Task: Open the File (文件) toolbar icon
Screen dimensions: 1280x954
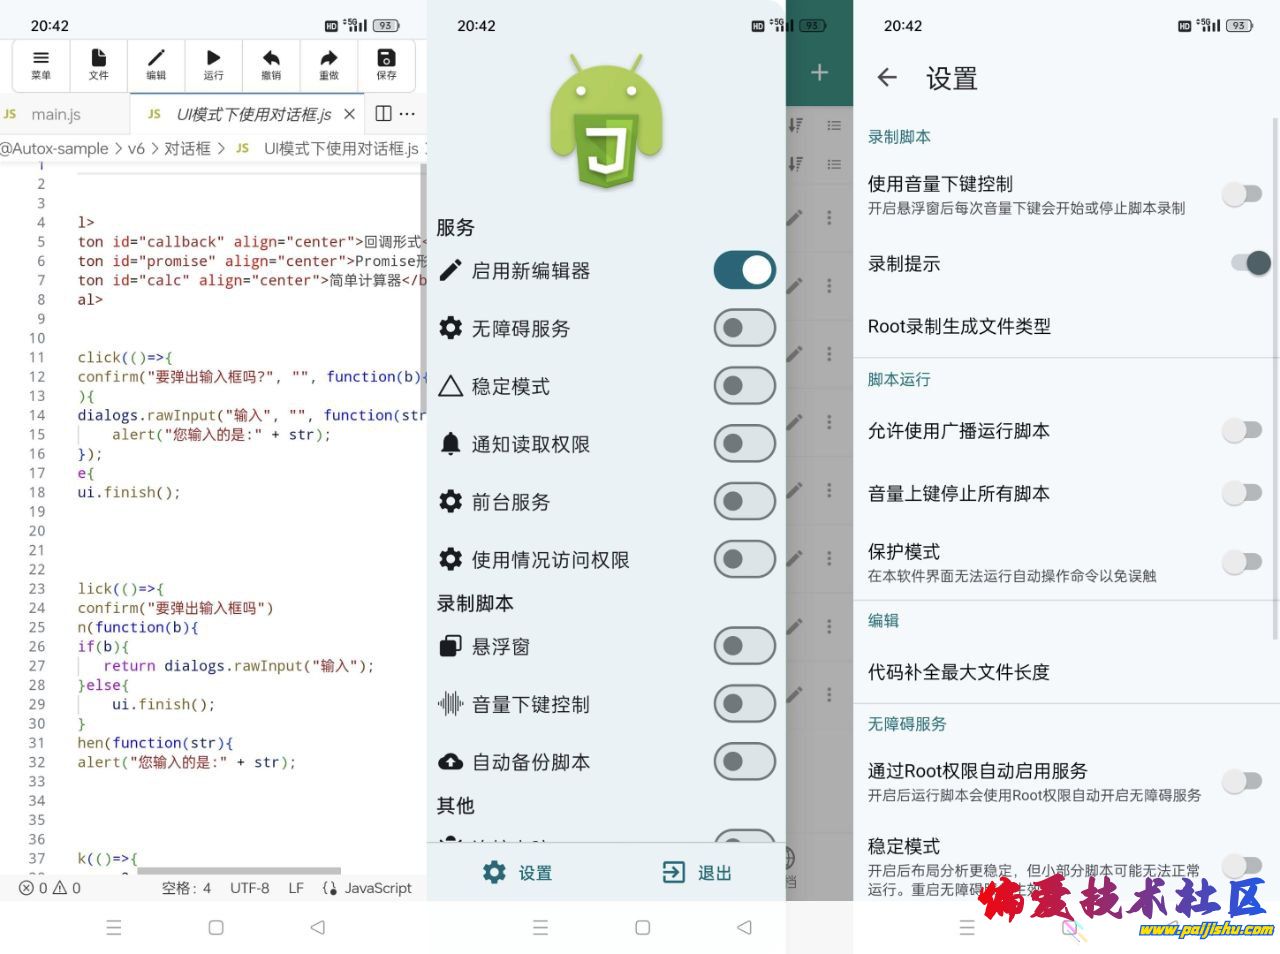Action: (98, 64)
